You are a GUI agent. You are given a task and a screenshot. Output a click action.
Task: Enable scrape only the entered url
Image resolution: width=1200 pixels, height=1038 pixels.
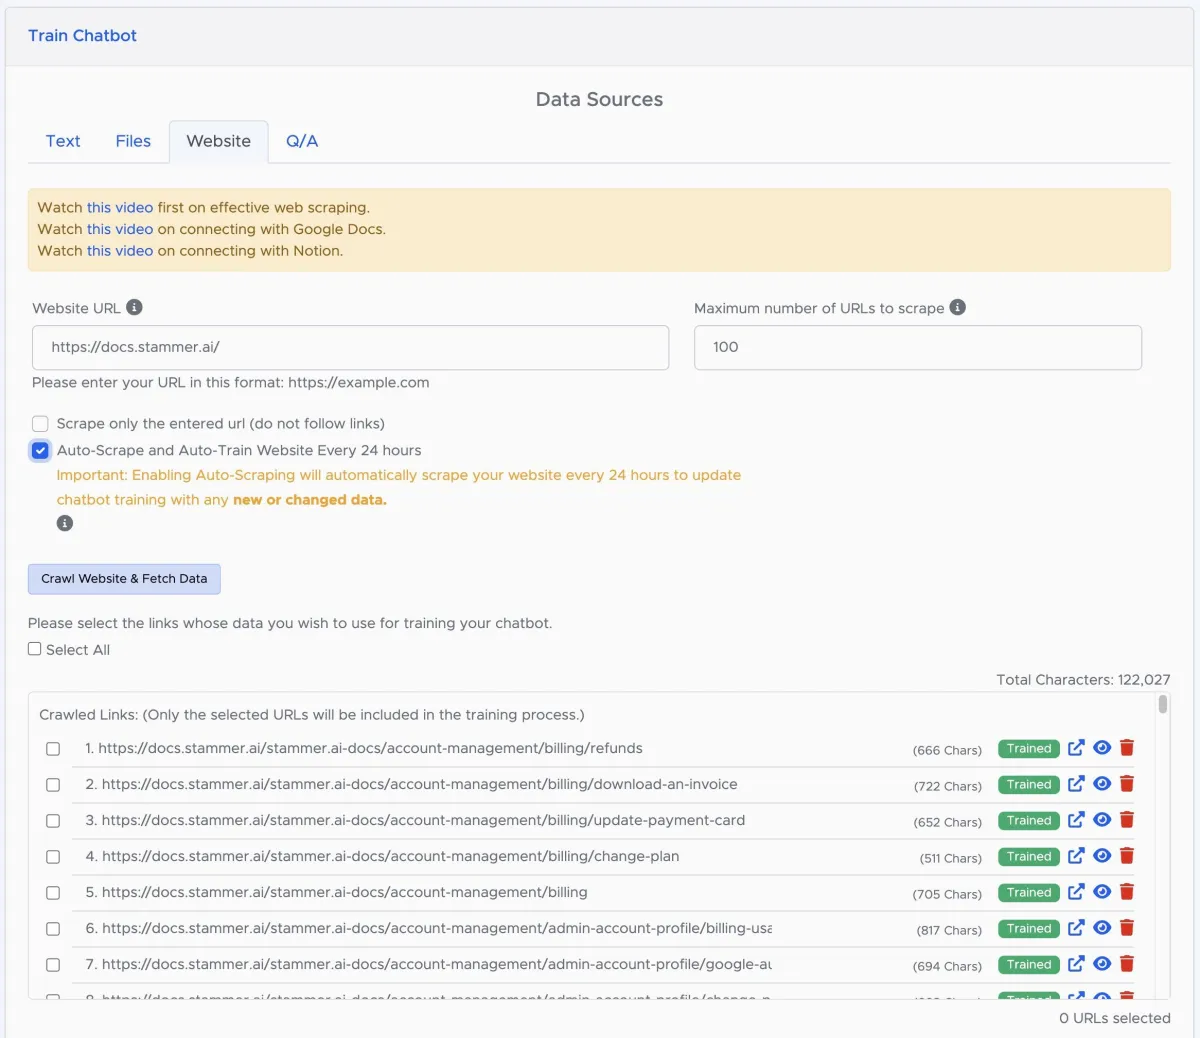click(40, 424)
